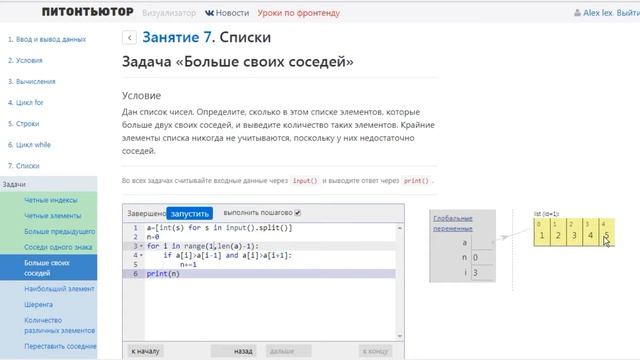Click code line 5 n+=1
The height and width of the screenshot is (360, 640).
pyautogui.click(x=188, y=264)
